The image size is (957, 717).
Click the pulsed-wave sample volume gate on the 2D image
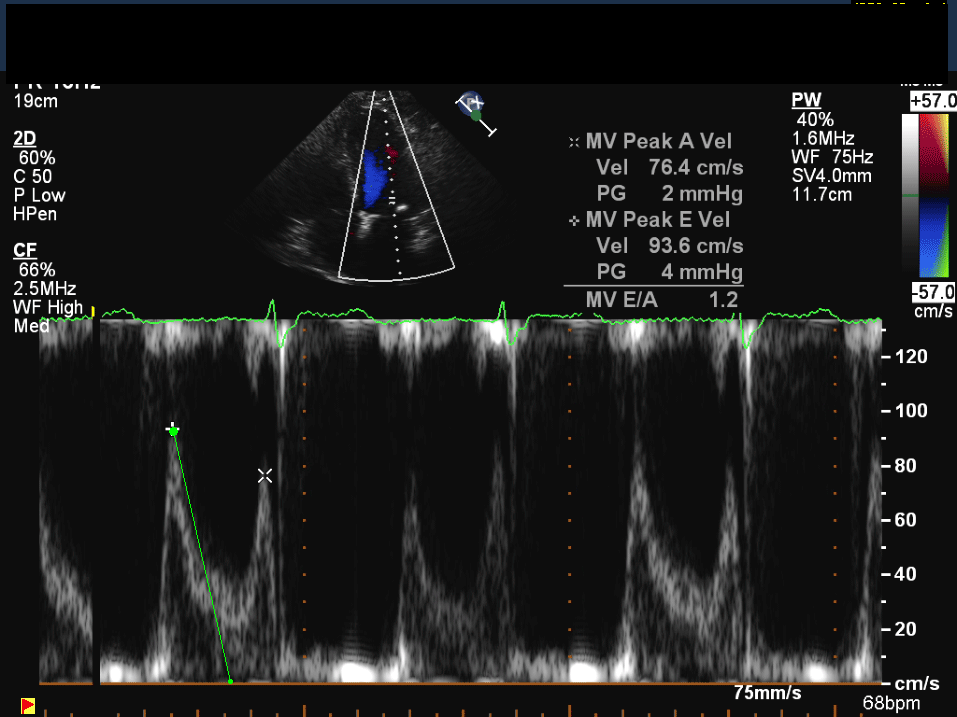393,200
